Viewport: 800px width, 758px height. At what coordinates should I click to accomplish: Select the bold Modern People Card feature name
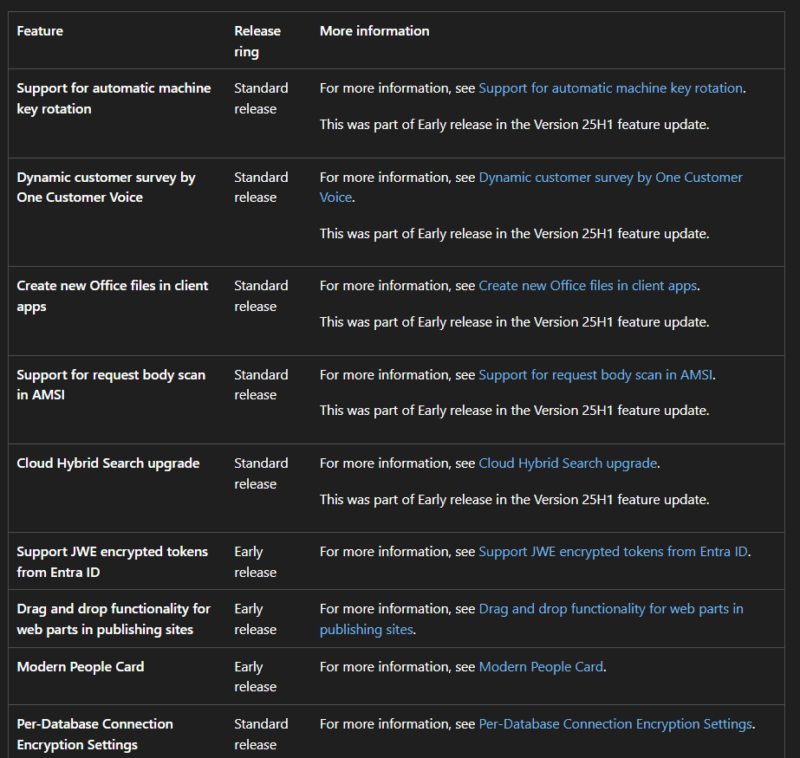coord(81,667)
